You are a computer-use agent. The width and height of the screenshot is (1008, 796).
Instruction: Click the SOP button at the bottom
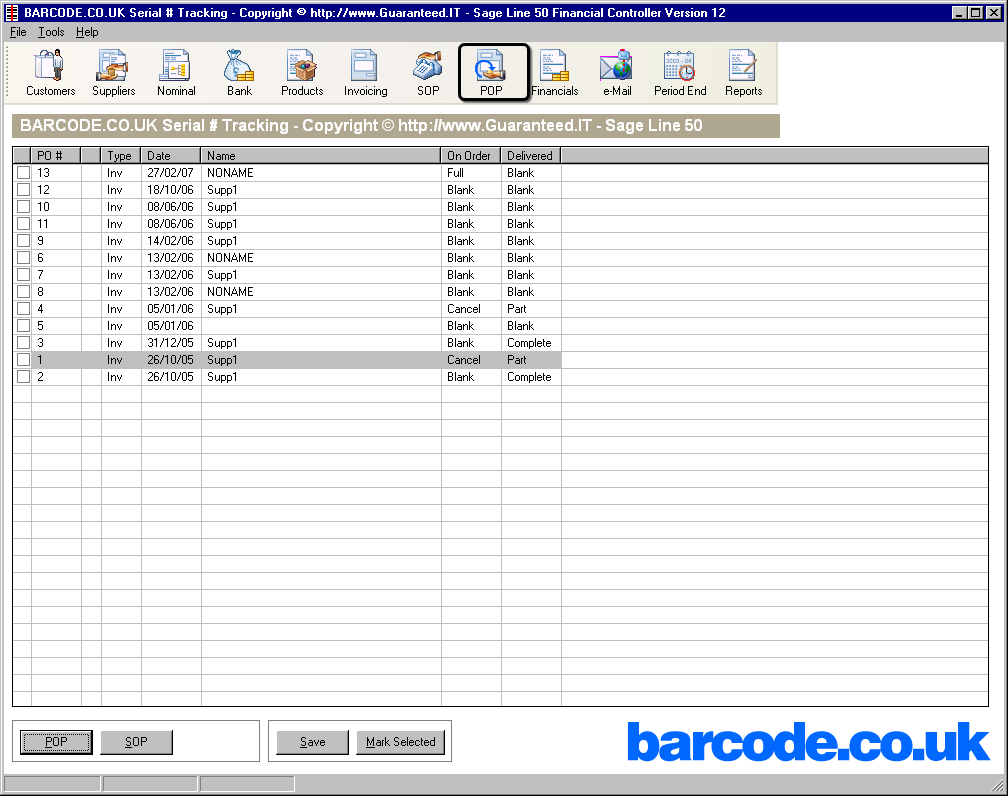coord(136,742)
